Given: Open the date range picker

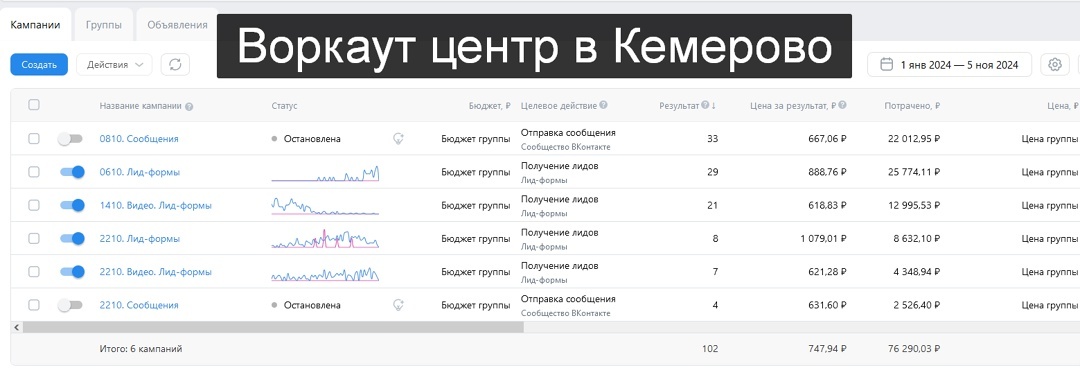Looking at the screenshot, I should click(x=949, y=65).
